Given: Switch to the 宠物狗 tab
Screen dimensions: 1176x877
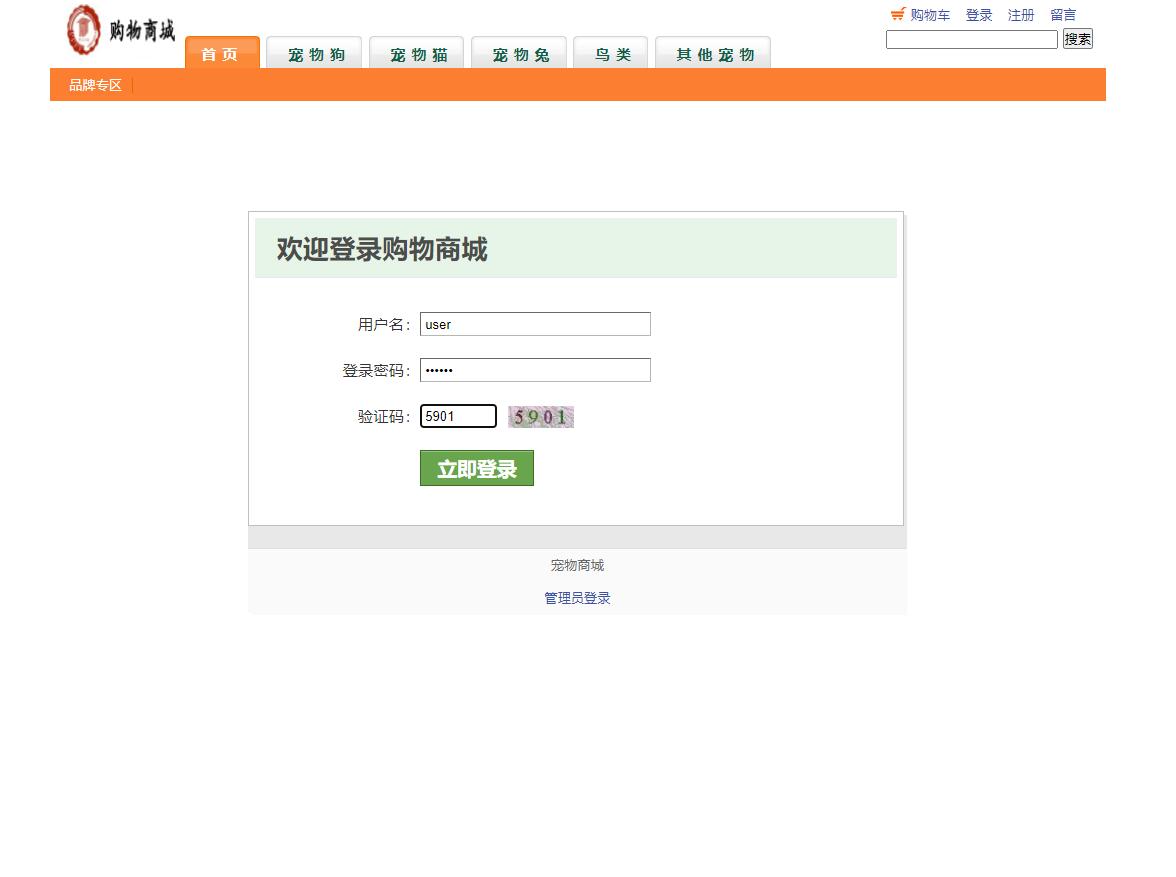Looking at the screenshot, I should point(314,55).
